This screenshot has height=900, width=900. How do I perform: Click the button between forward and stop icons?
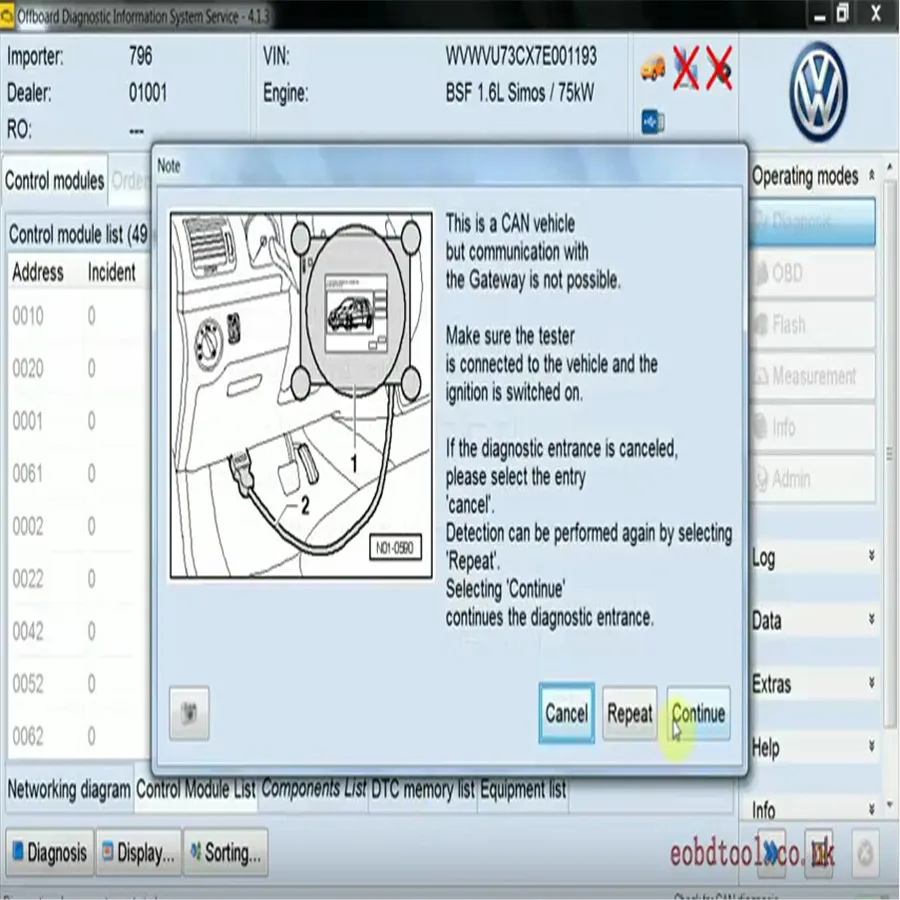[x=818, y=853]
